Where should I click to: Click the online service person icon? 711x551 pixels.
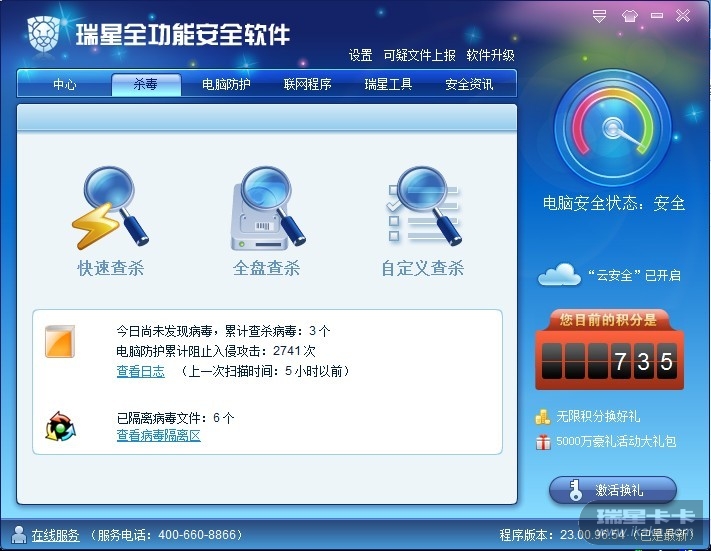[19, 534]
